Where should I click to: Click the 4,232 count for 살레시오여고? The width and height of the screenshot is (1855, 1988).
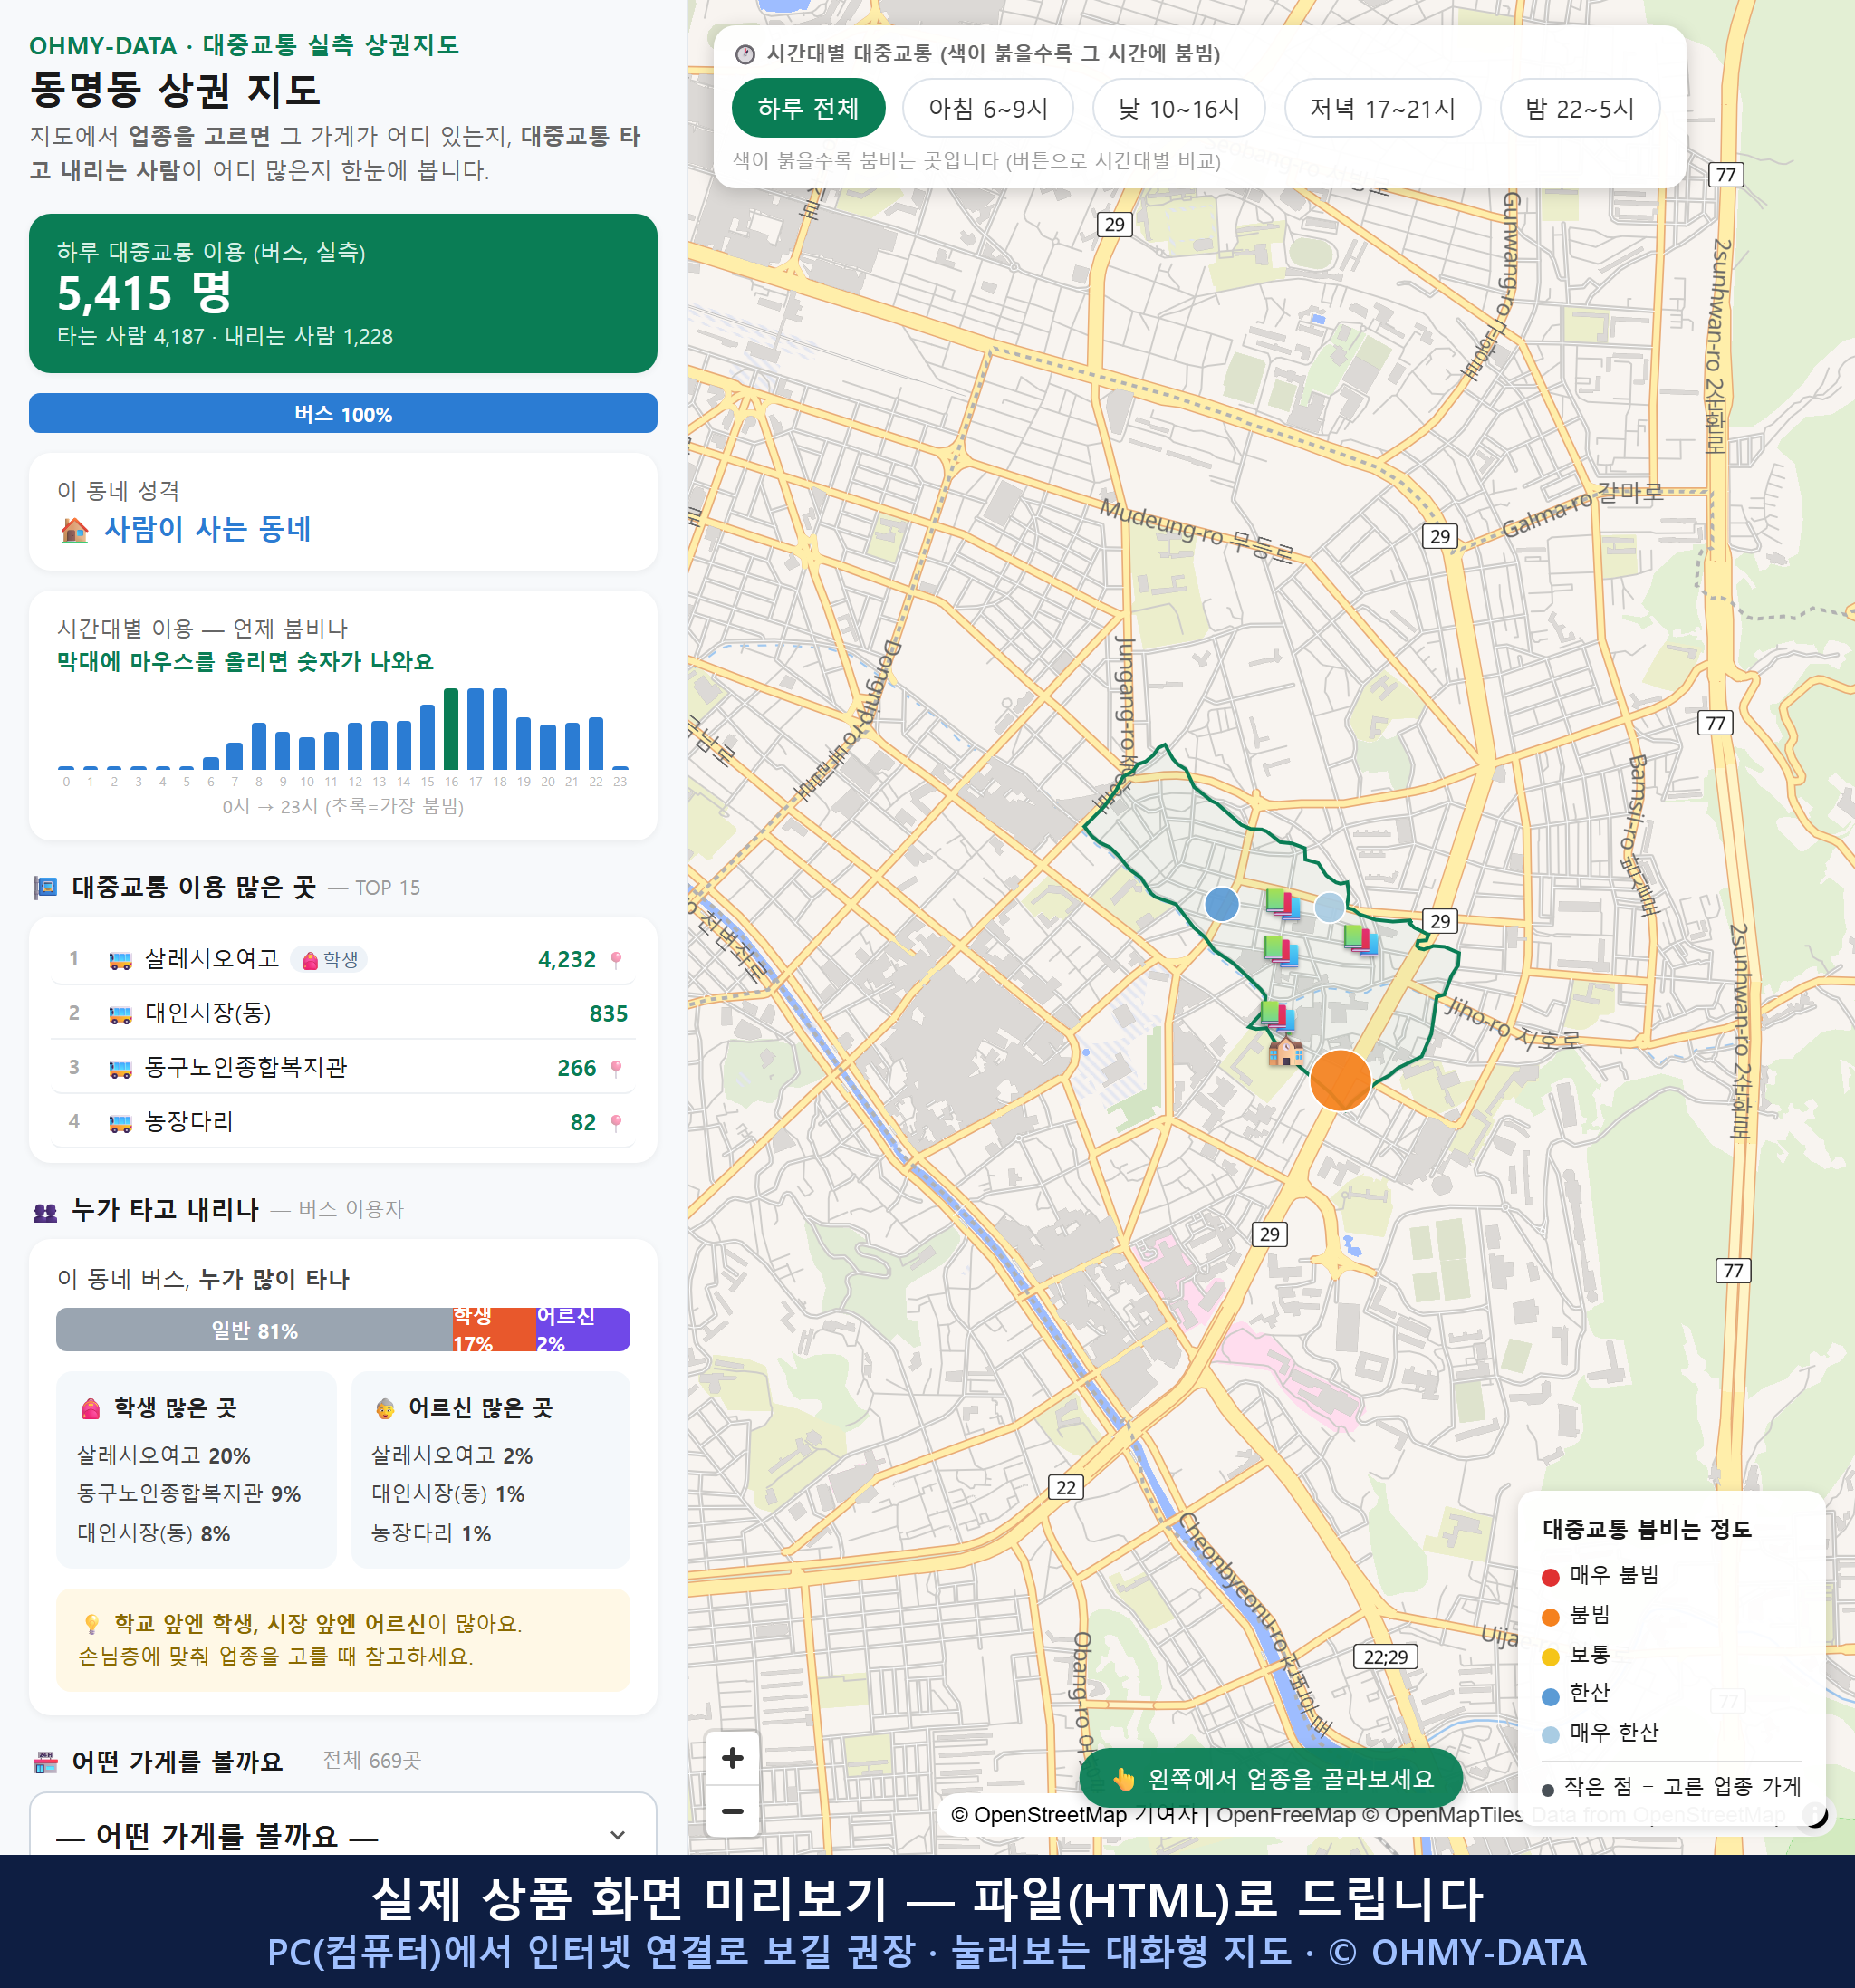click(567, 960)
